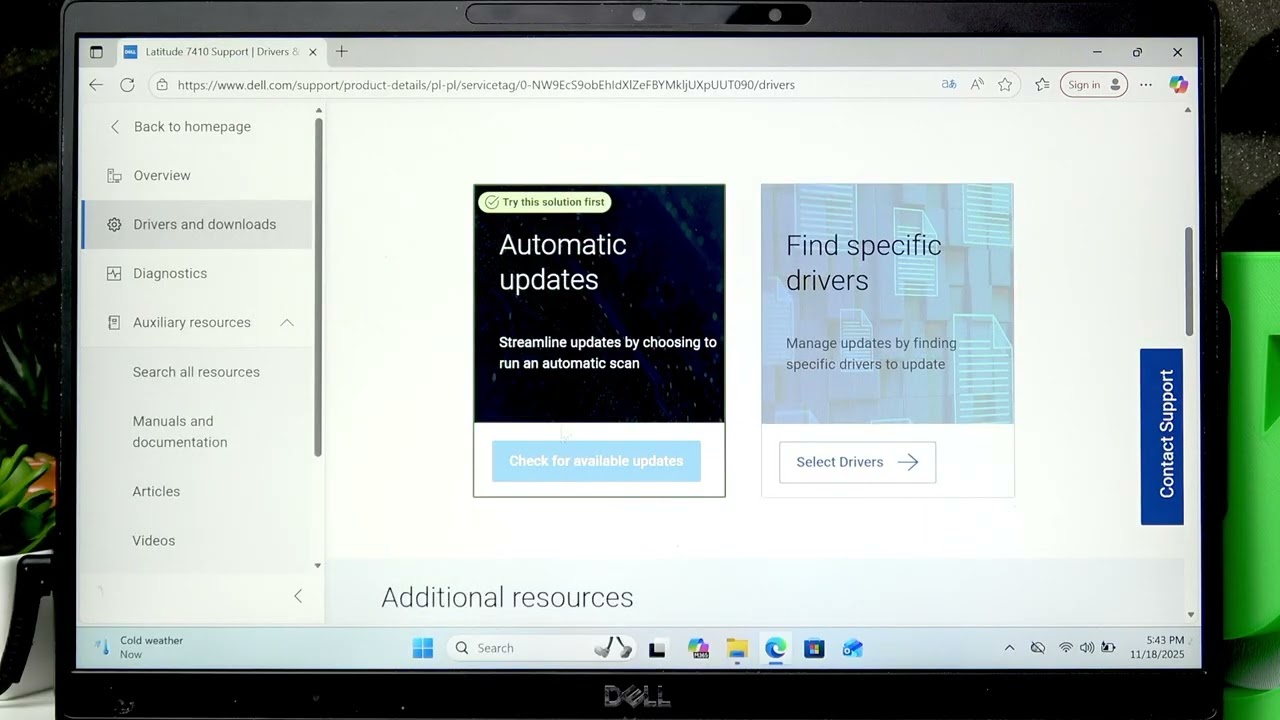Click the address bar URL
This screenshot has height=720, width=1280.
pos(486,85)
